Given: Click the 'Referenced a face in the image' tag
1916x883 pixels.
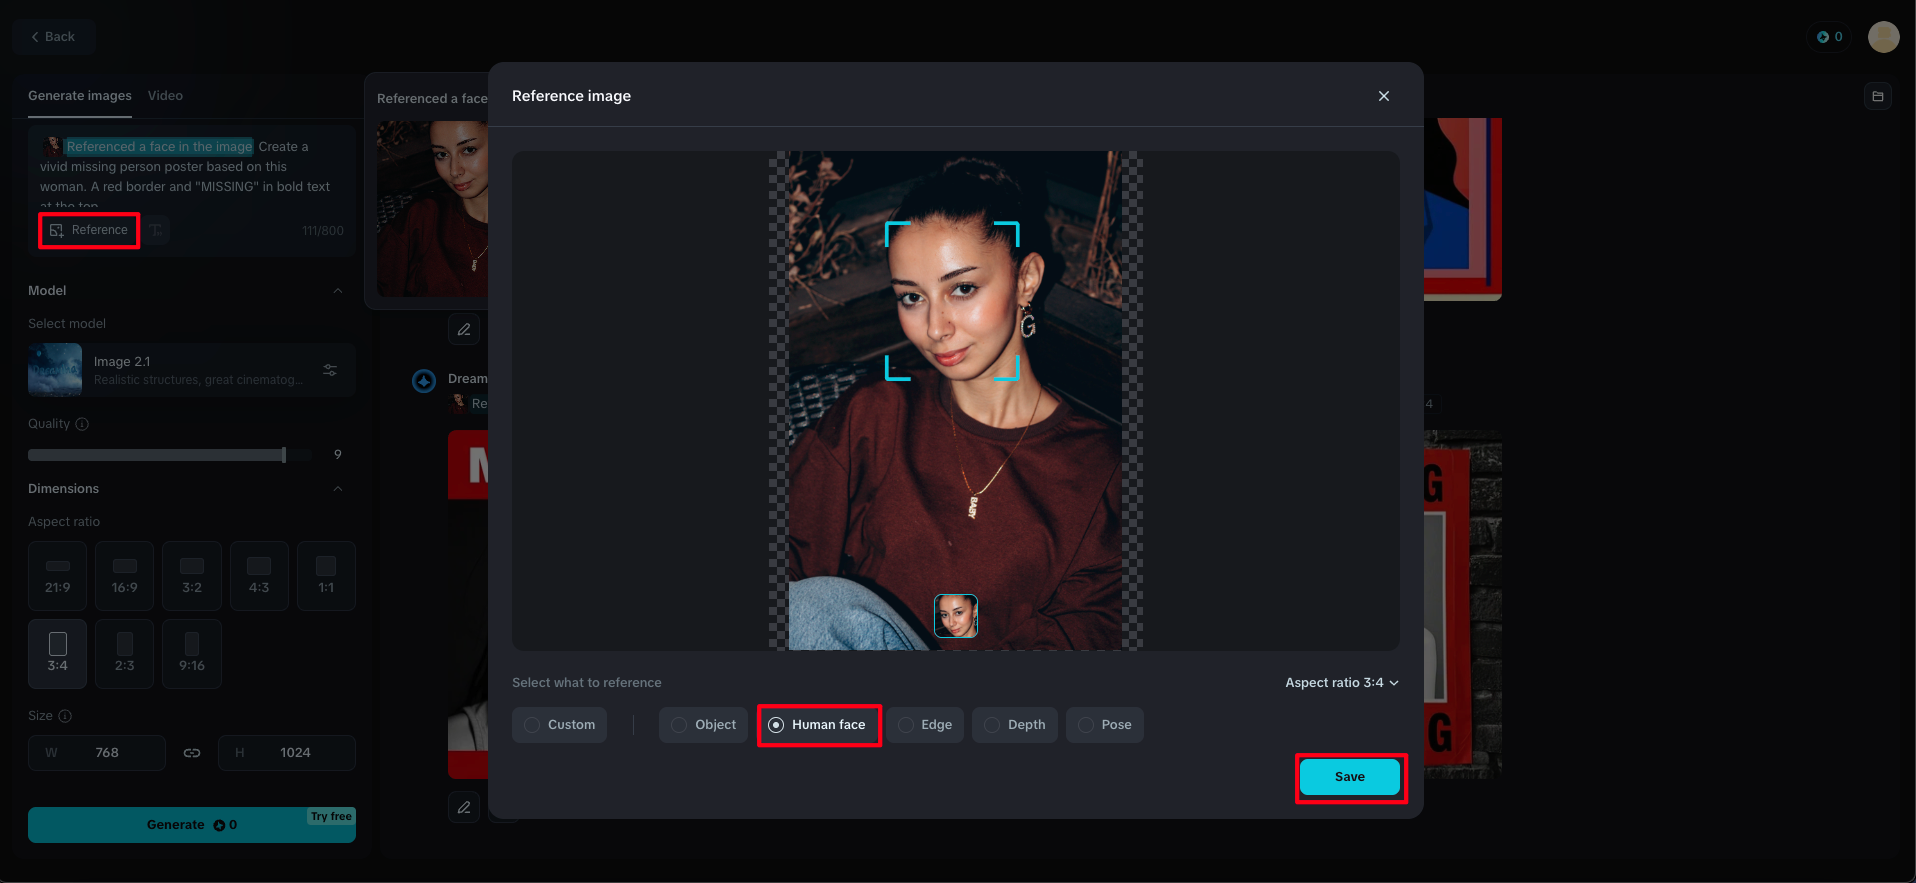Looking at the screenshot, I should pos(159,147).
